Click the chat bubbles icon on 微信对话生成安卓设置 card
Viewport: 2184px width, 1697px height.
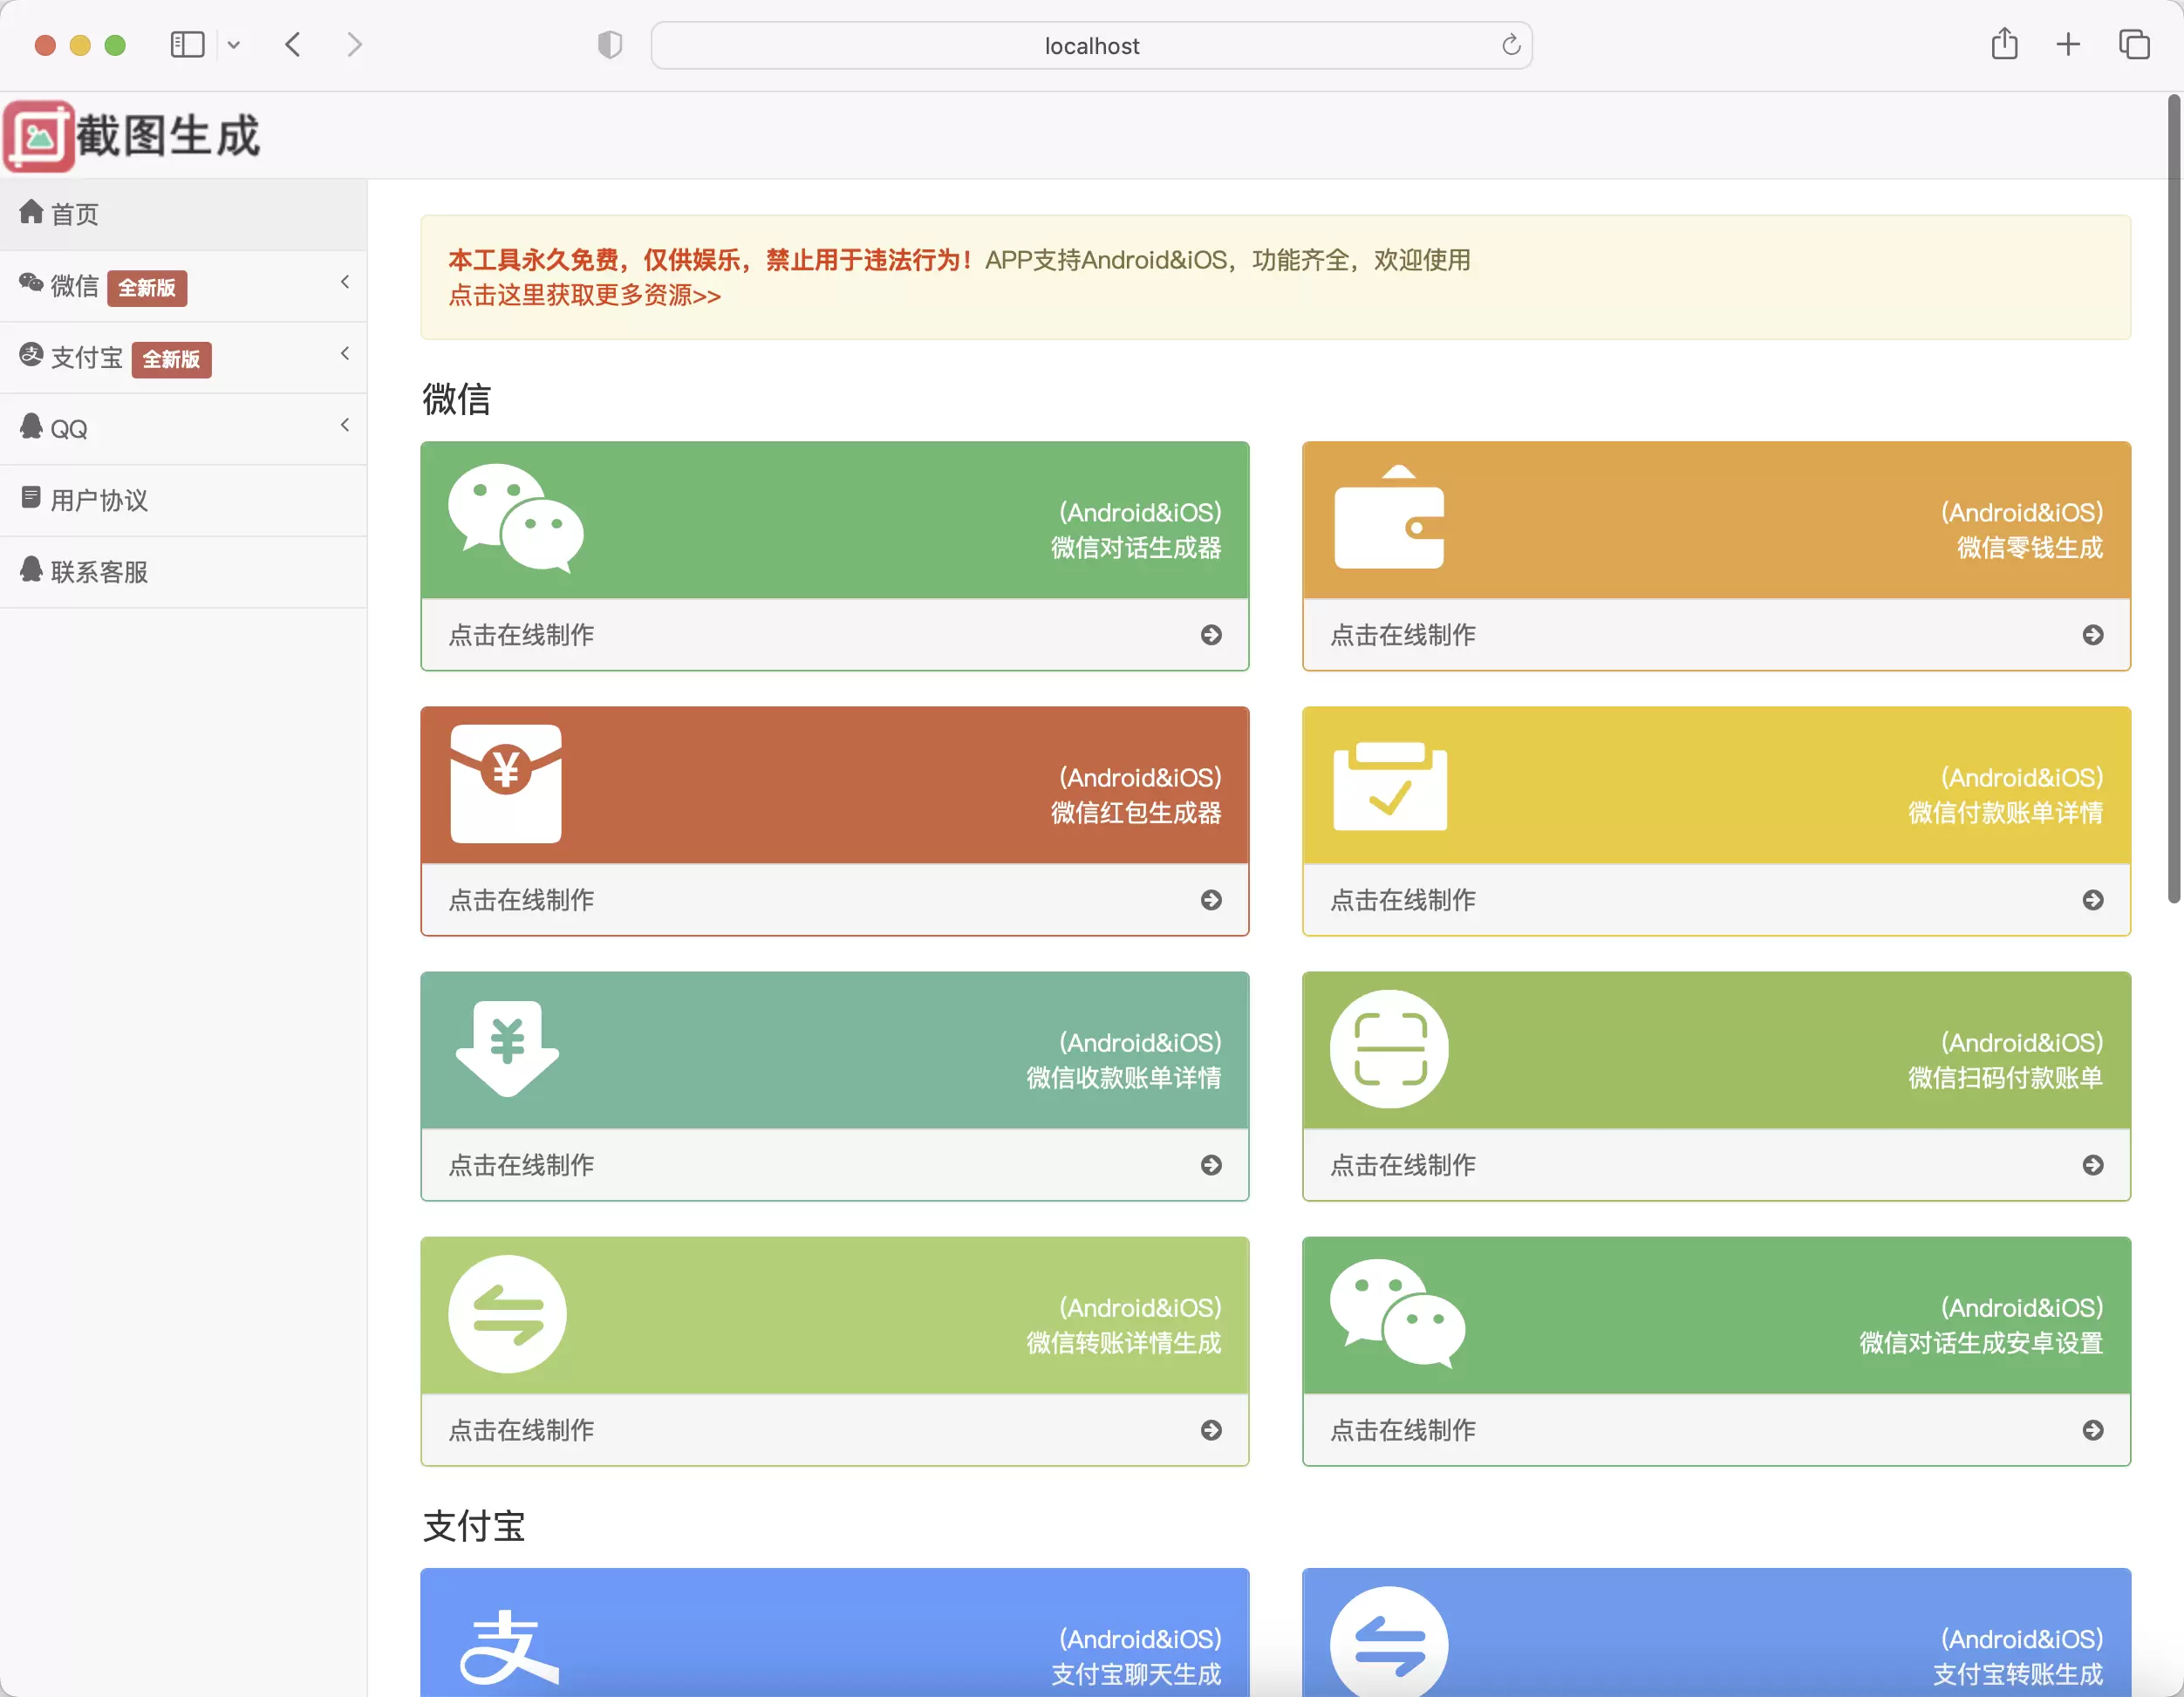pos(1397,1313)
